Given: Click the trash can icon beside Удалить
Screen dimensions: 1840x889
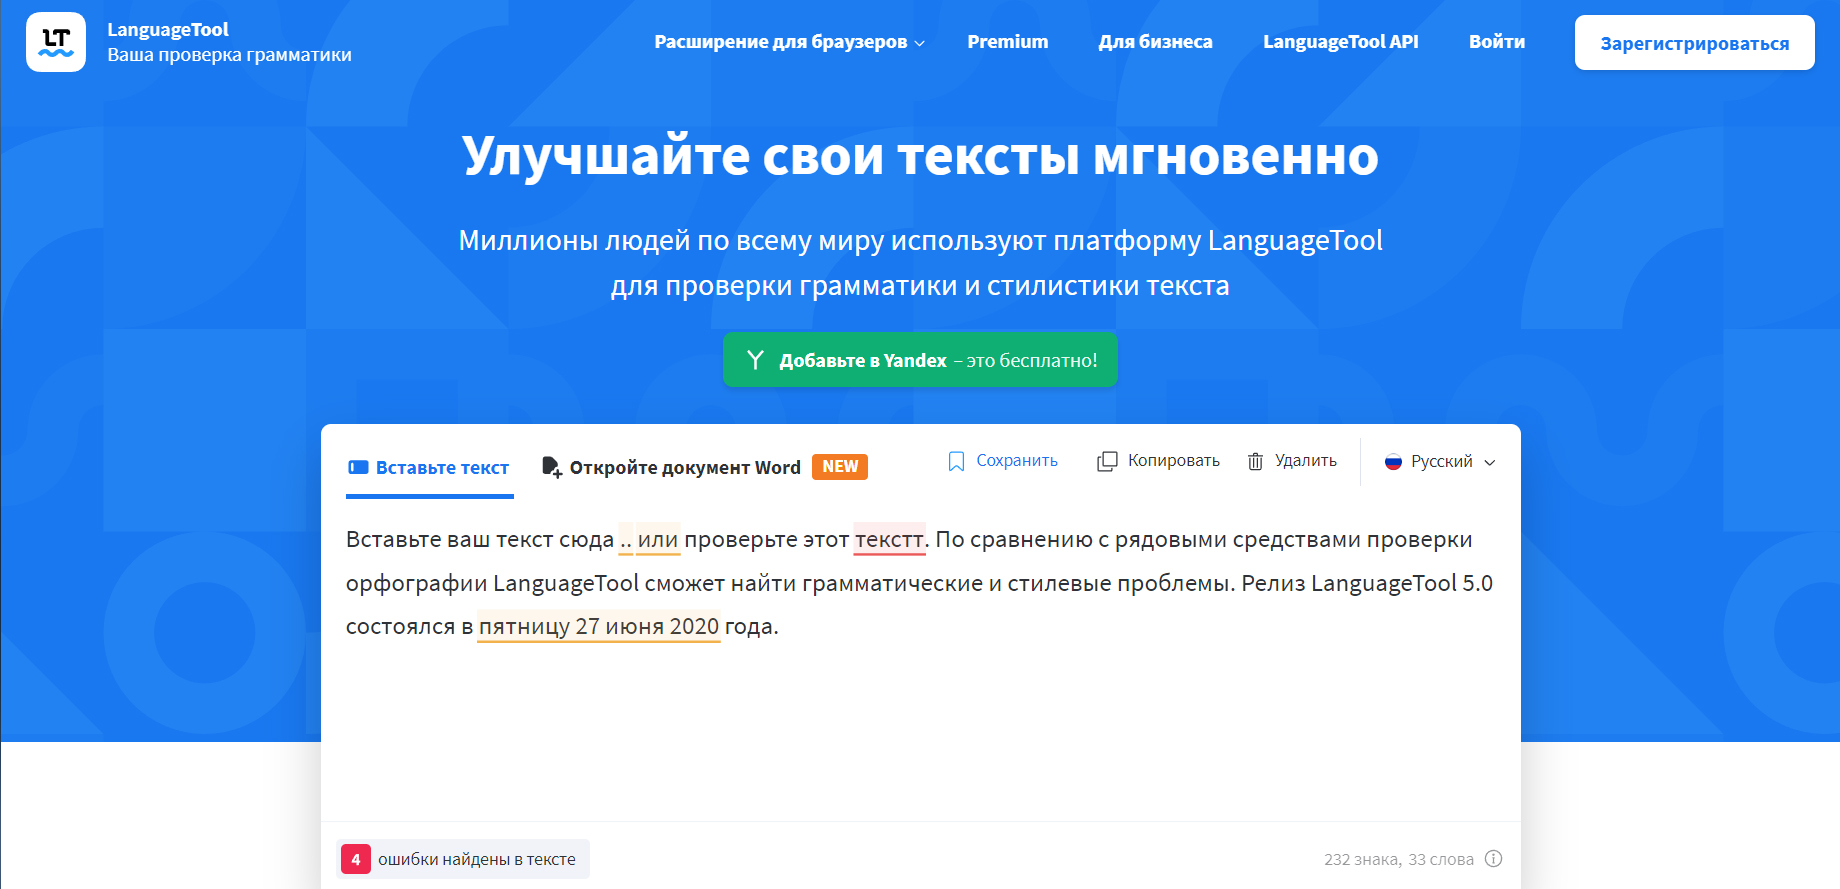Looking at the screenshot, I should click(1255, 461).
